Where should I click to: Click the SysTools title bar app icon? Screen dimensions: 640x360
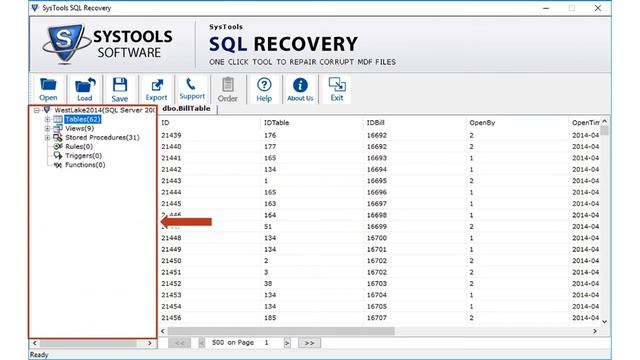[x=35, y=8]
